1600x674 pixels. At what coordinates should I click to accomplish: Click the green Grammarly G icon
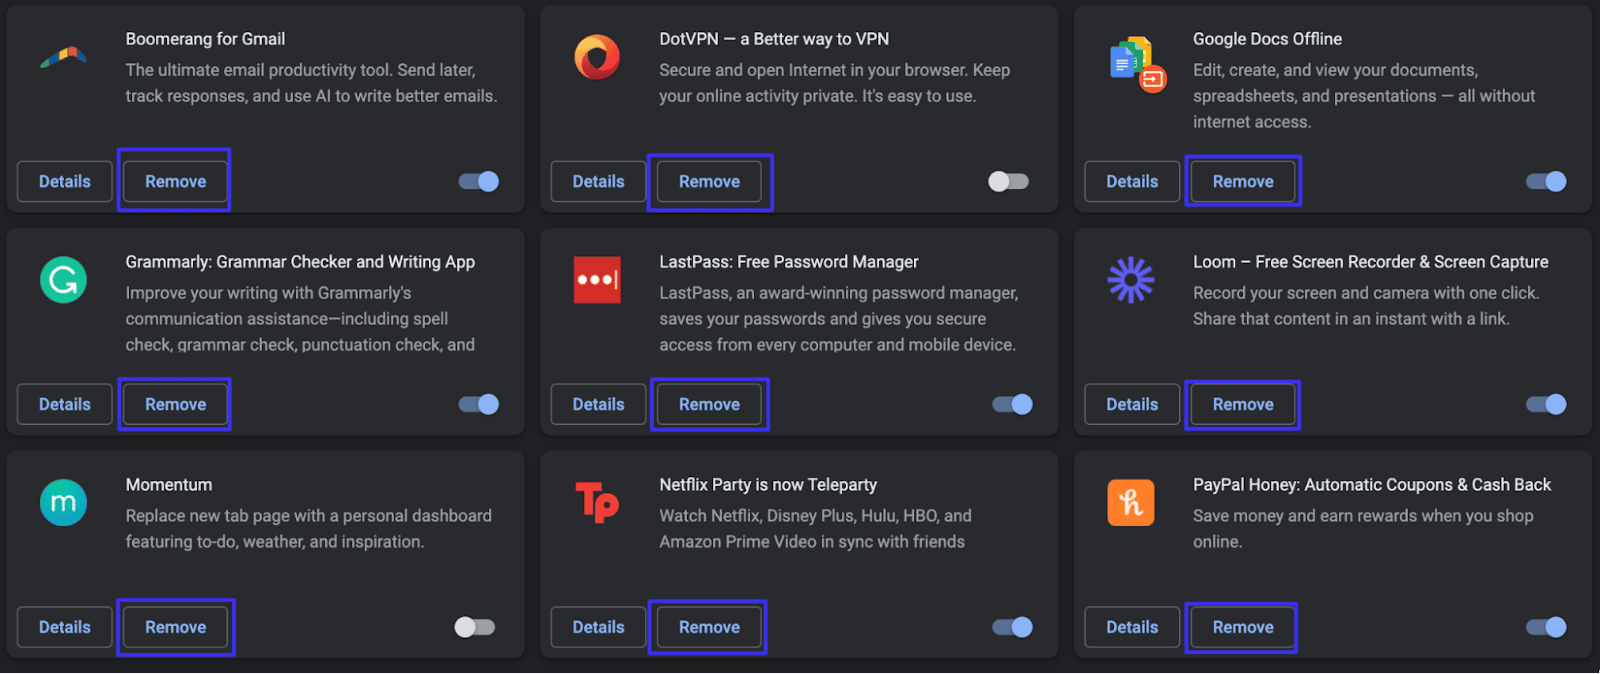63,280
